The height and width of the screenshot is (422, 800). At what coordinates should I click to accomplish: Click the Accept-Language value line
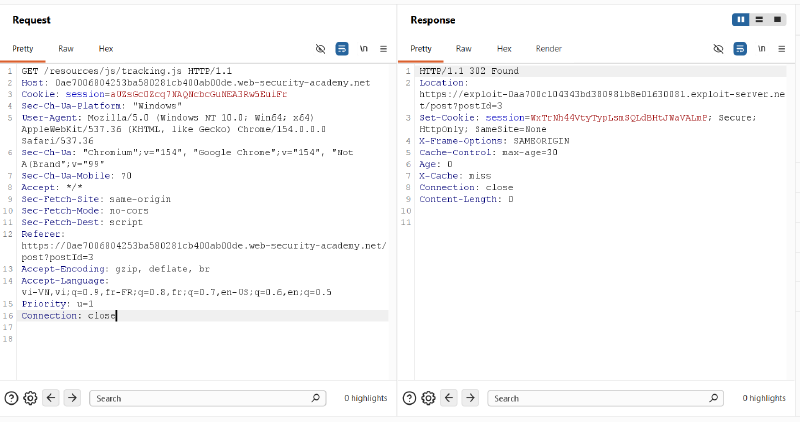[177, 292]
